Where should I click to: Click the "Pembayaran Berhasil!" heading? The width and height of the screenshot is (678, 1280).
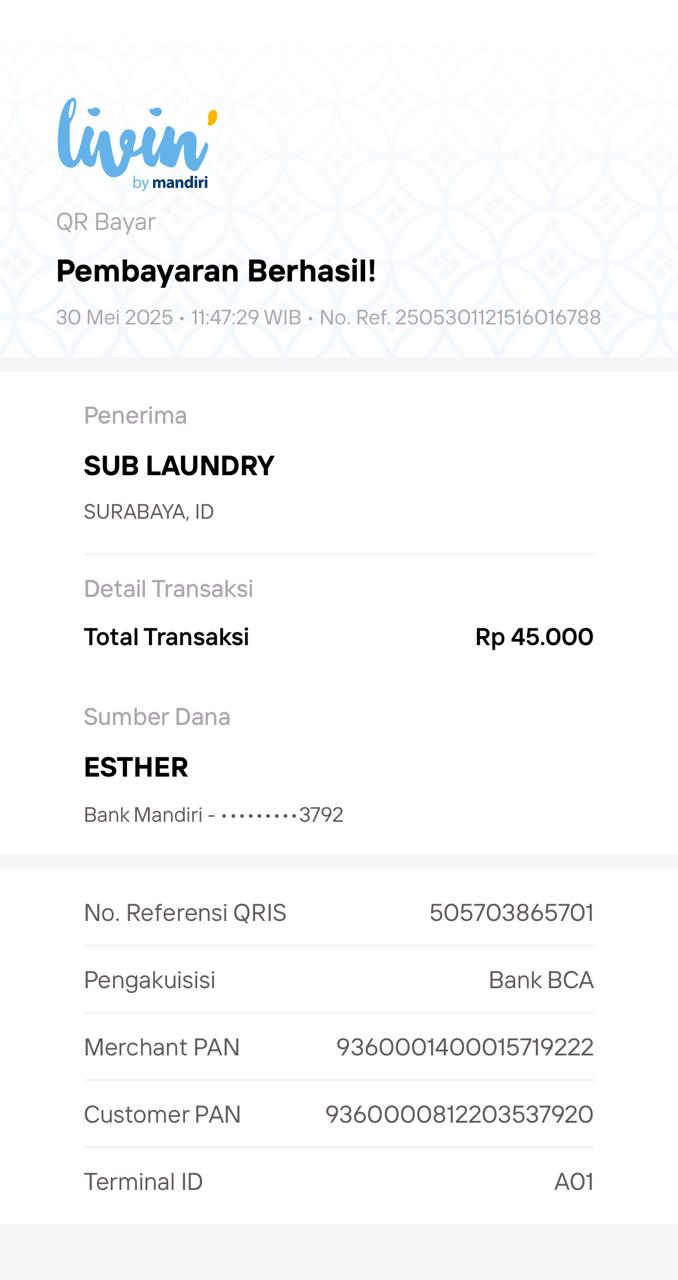click(216, 271)
